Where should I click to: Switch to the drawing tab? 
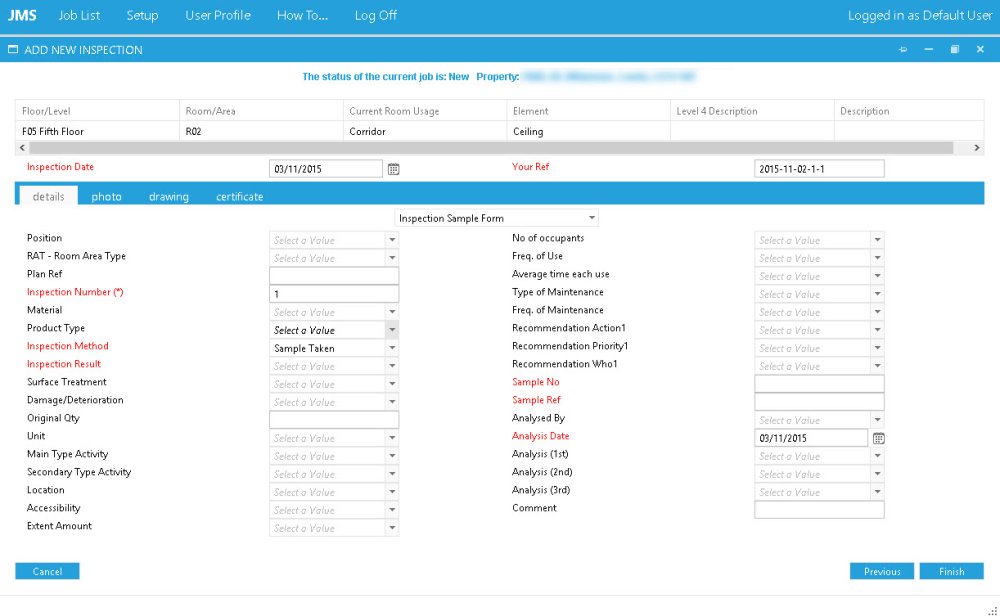[168, 196]
